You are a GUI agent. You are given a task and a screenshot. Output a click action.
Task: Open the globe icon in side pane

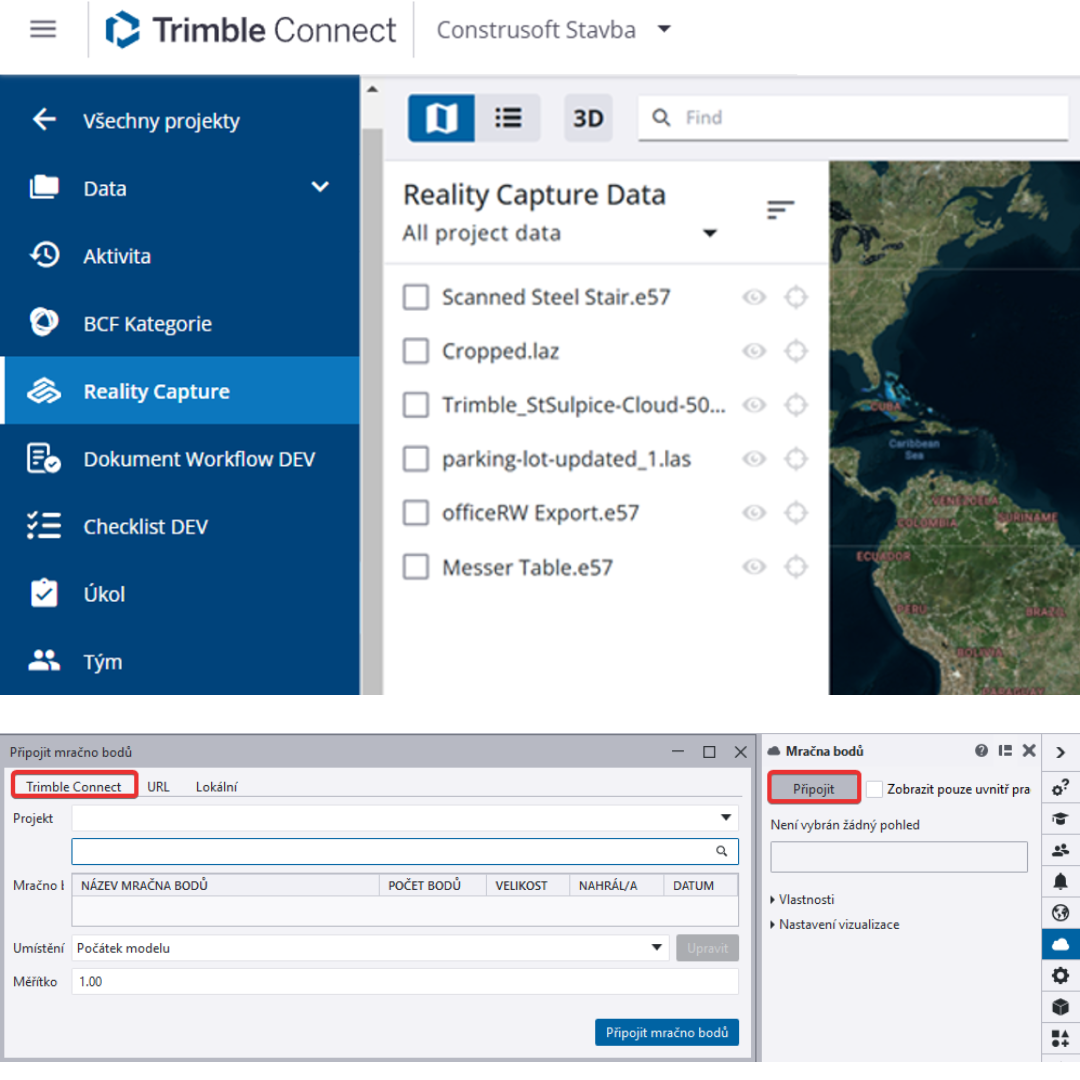click(x=1061, y=913)
